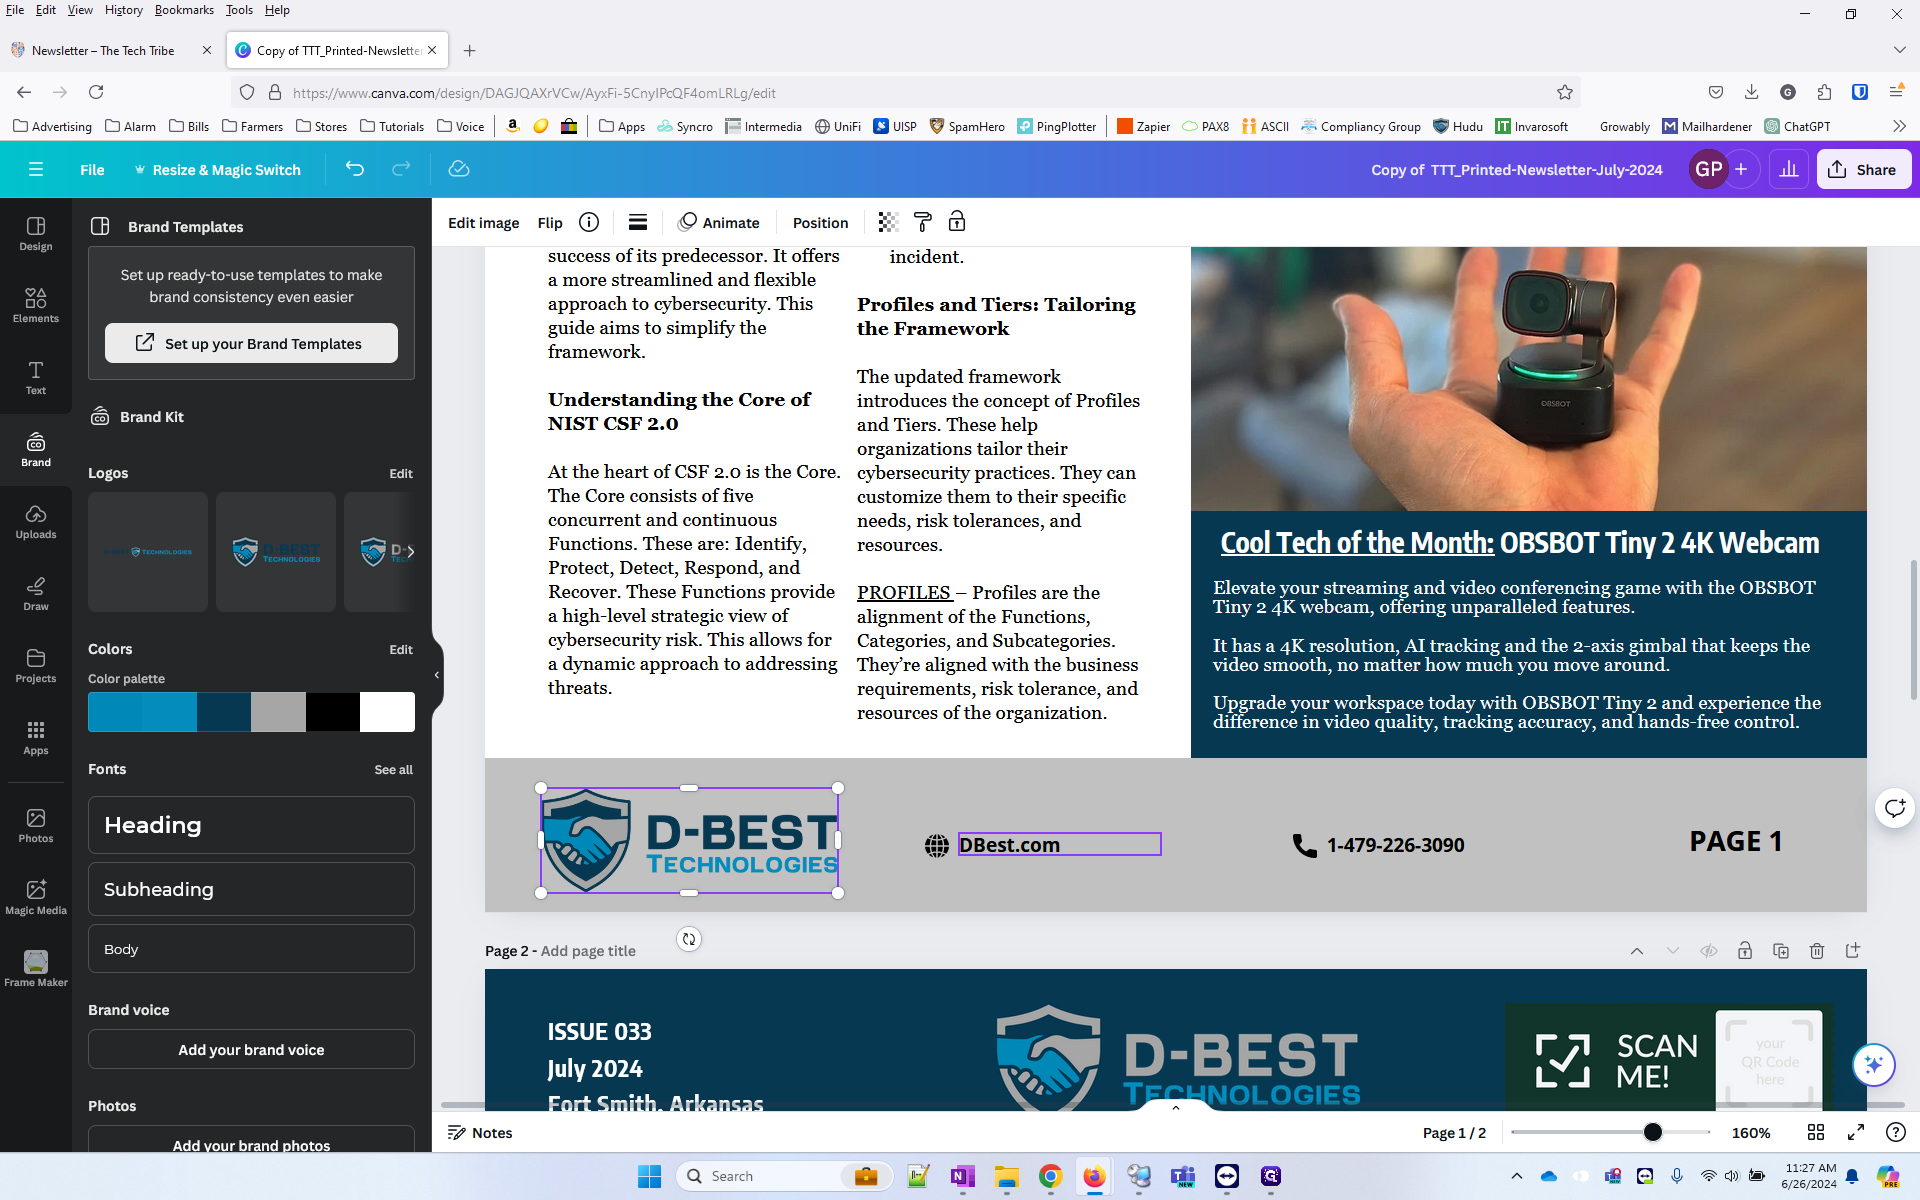The width and height of the screenshot is (1920, 1200).
Task: Click Resize & Magic Switch
Action: 217,170
